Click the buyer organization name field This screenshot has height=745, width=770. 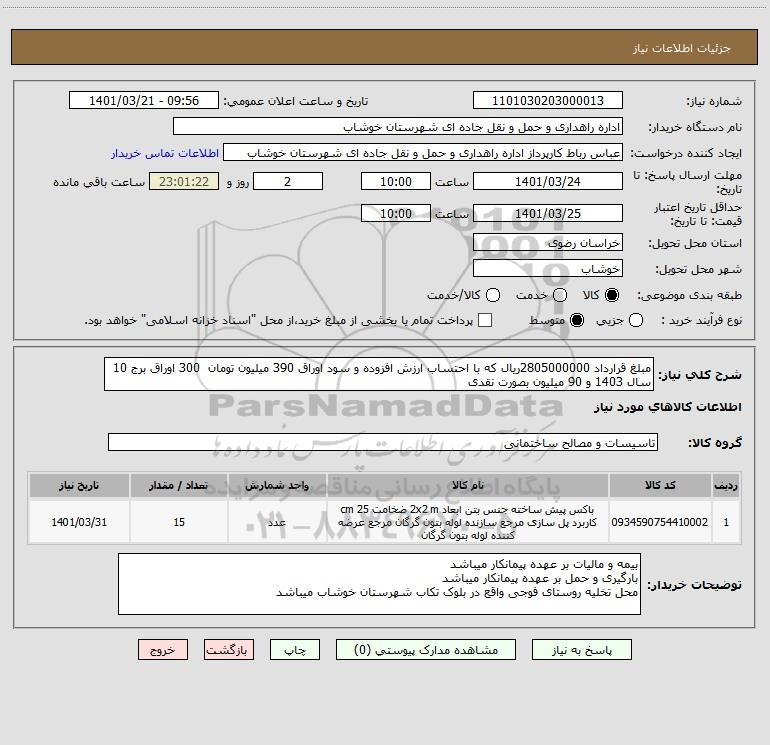tap(398, 127)
